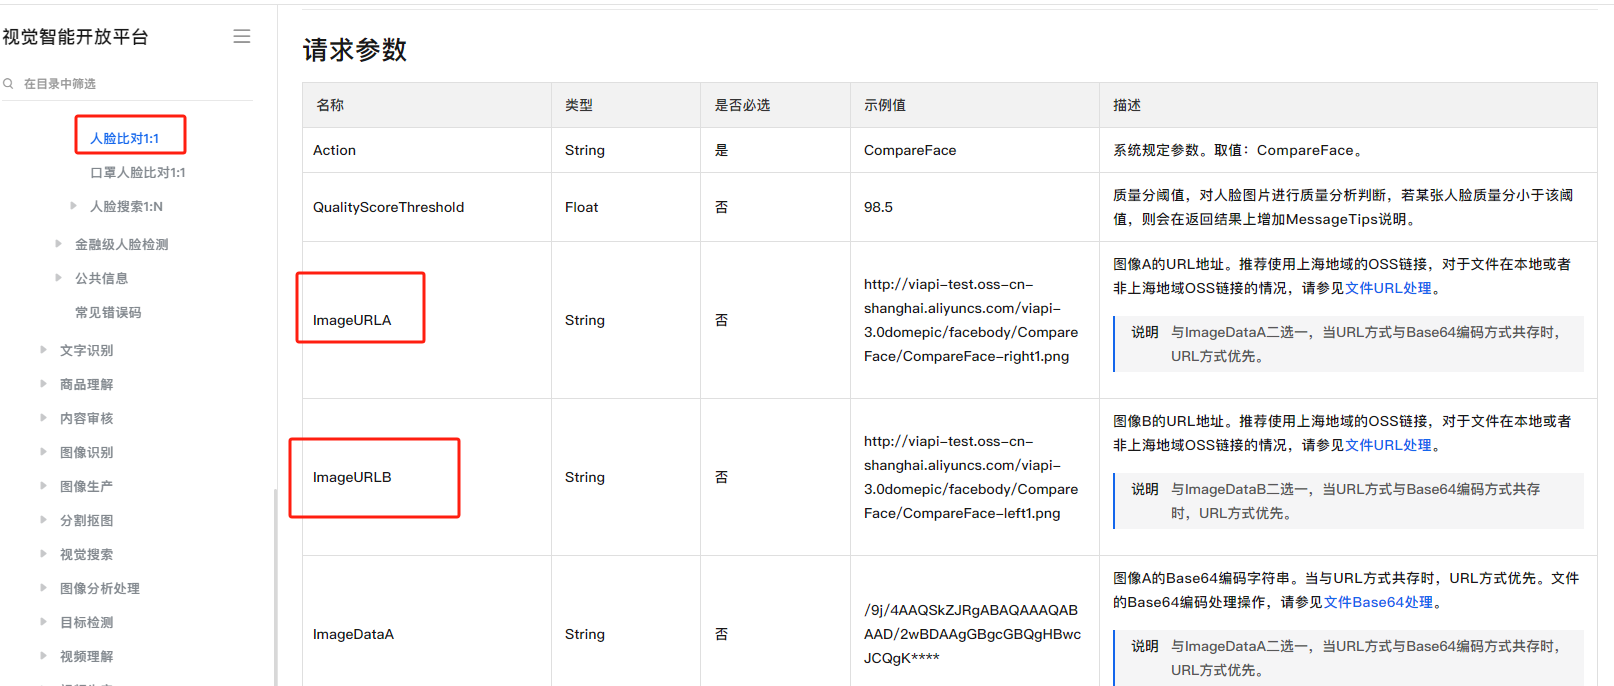The width and height of the screenshot is (1614, 686).
Task: Expand the 内容审核 category
Action: pos(43,418)
